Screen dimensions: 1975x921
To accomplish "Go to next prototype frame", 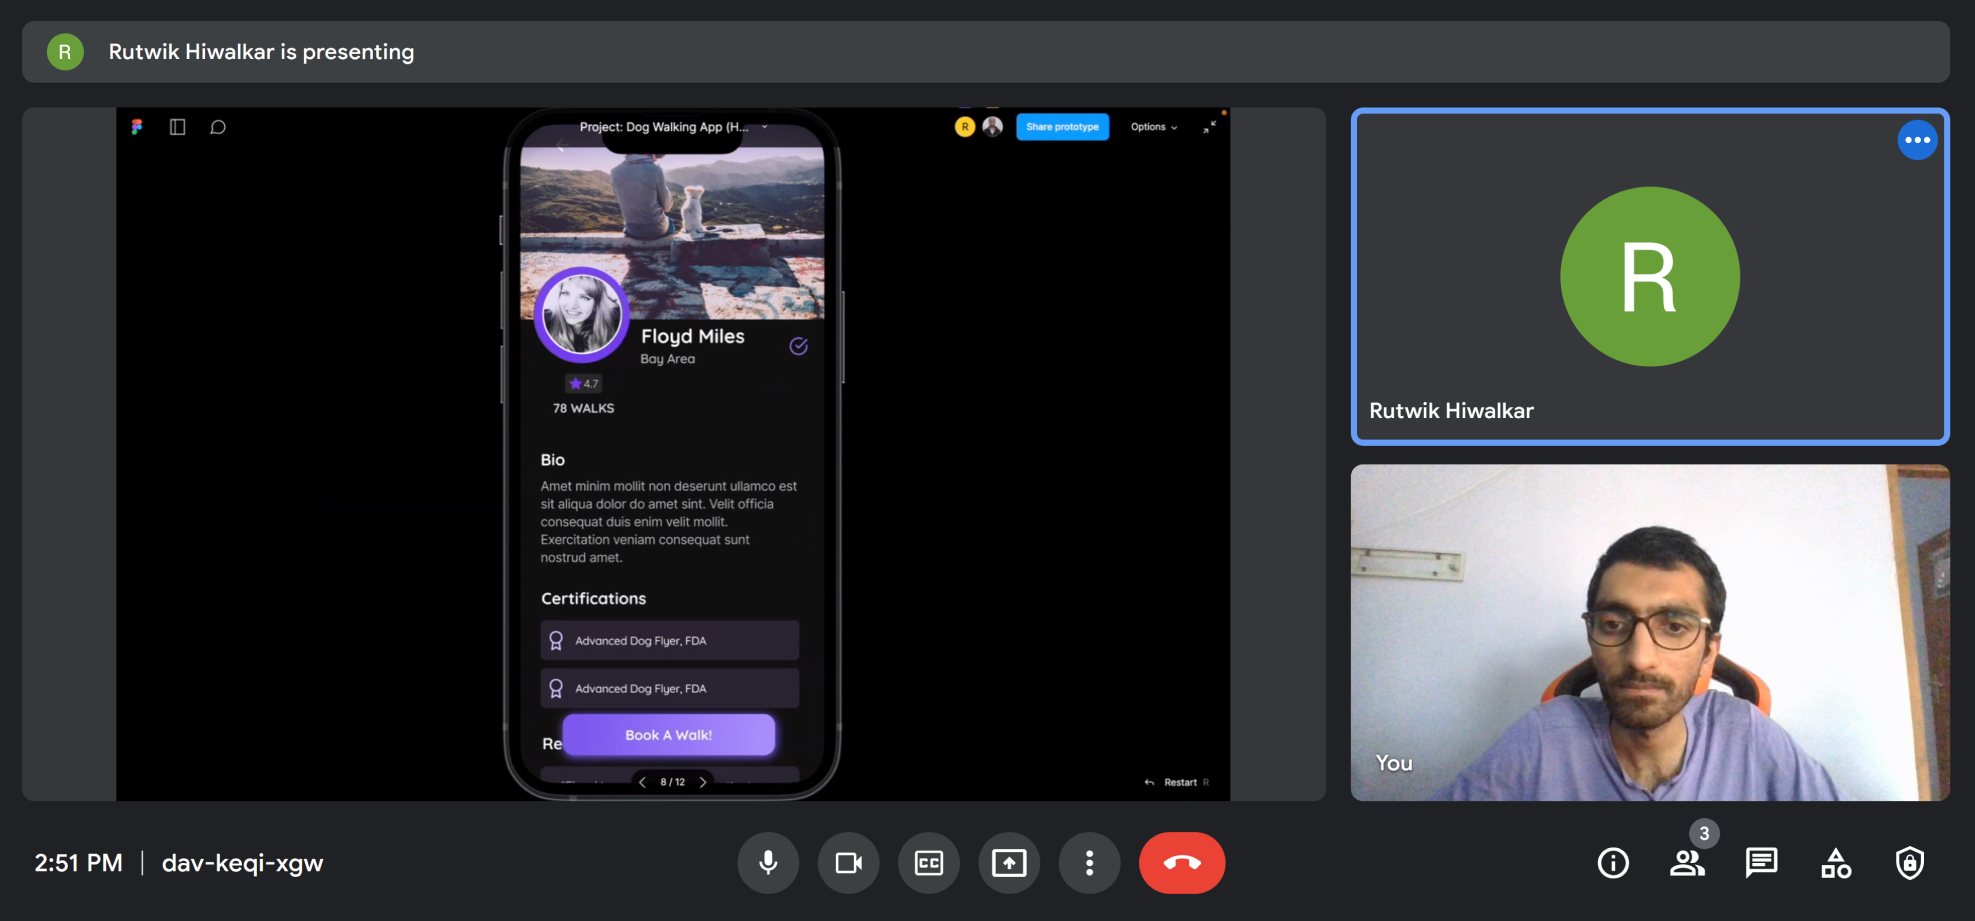I will click(x=703, y=782).
